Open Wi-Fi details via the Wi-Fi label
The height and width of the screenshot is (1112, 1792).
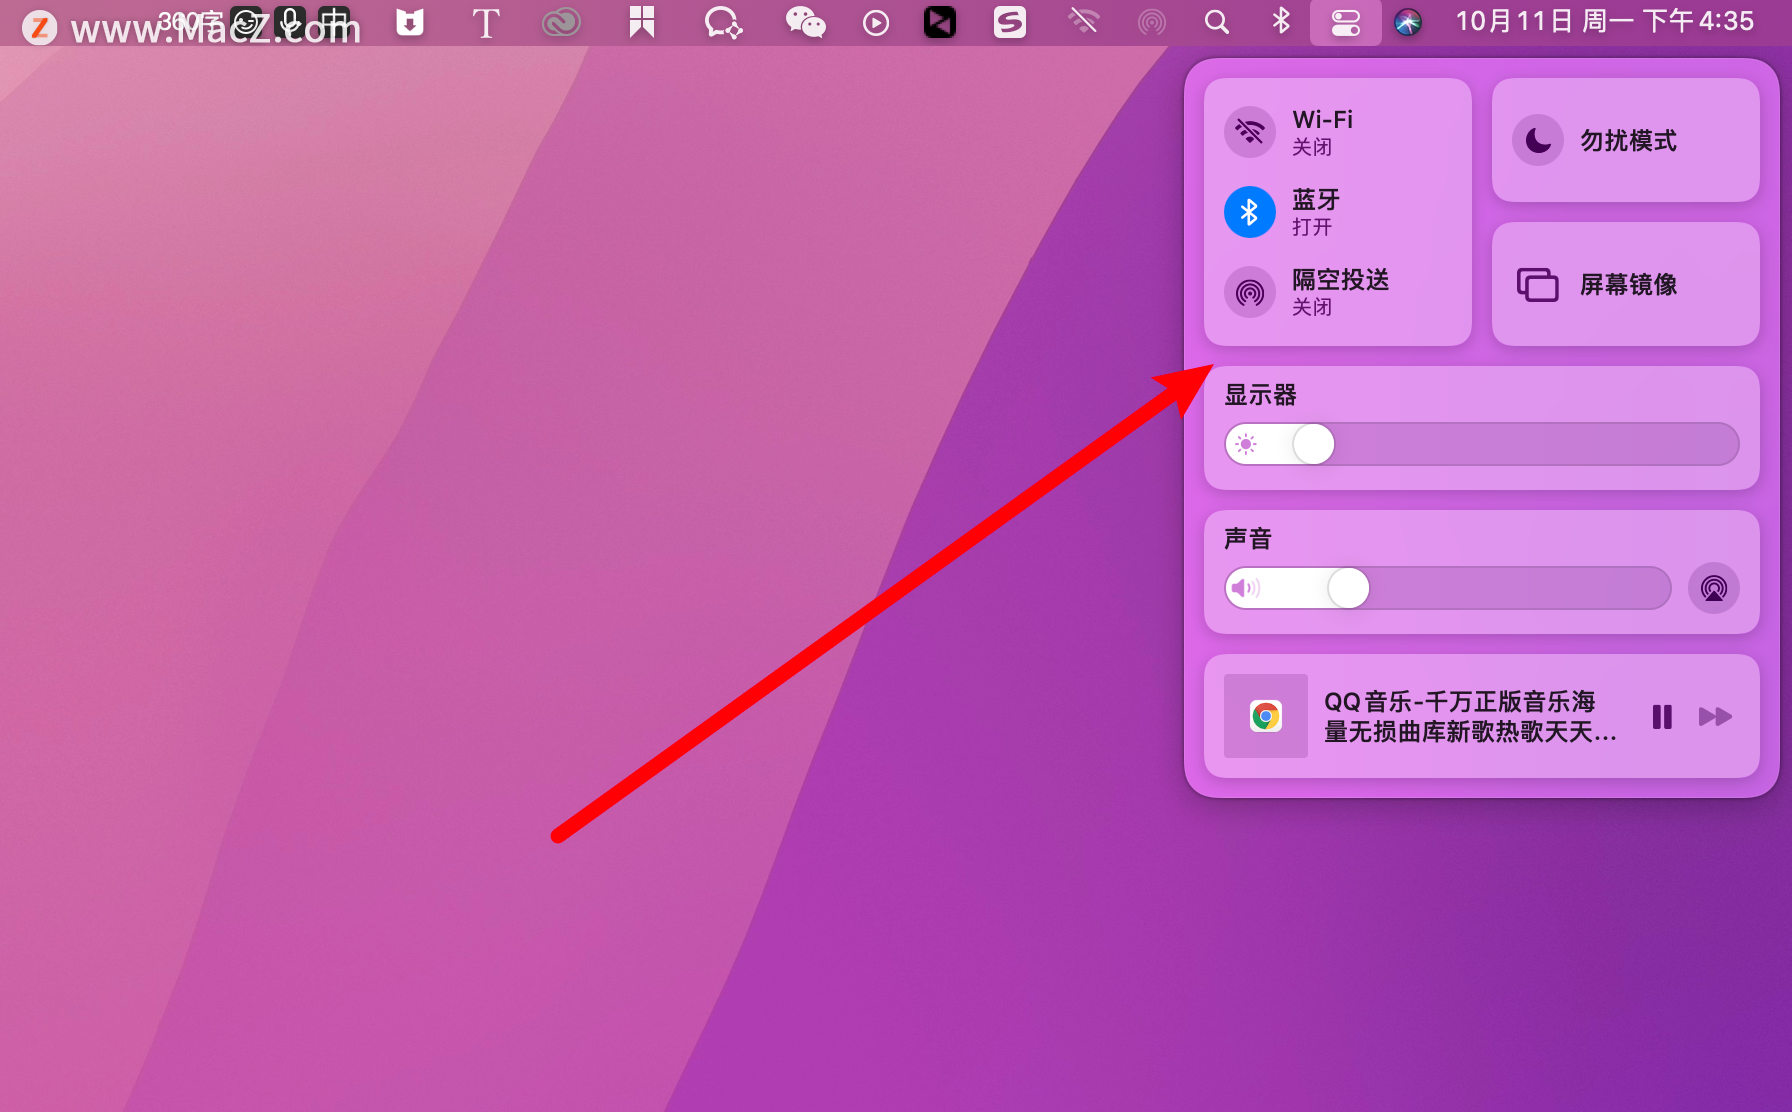point(1322,120)
